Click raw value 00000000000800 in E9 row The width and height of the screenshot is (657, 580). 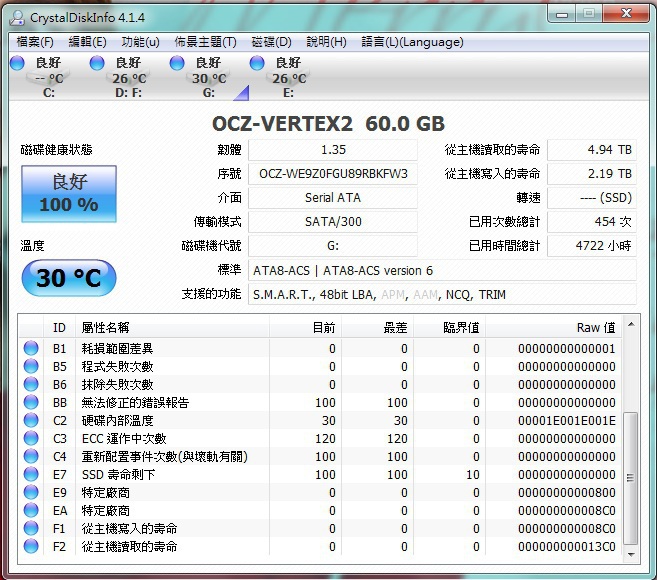pos(566,492)
